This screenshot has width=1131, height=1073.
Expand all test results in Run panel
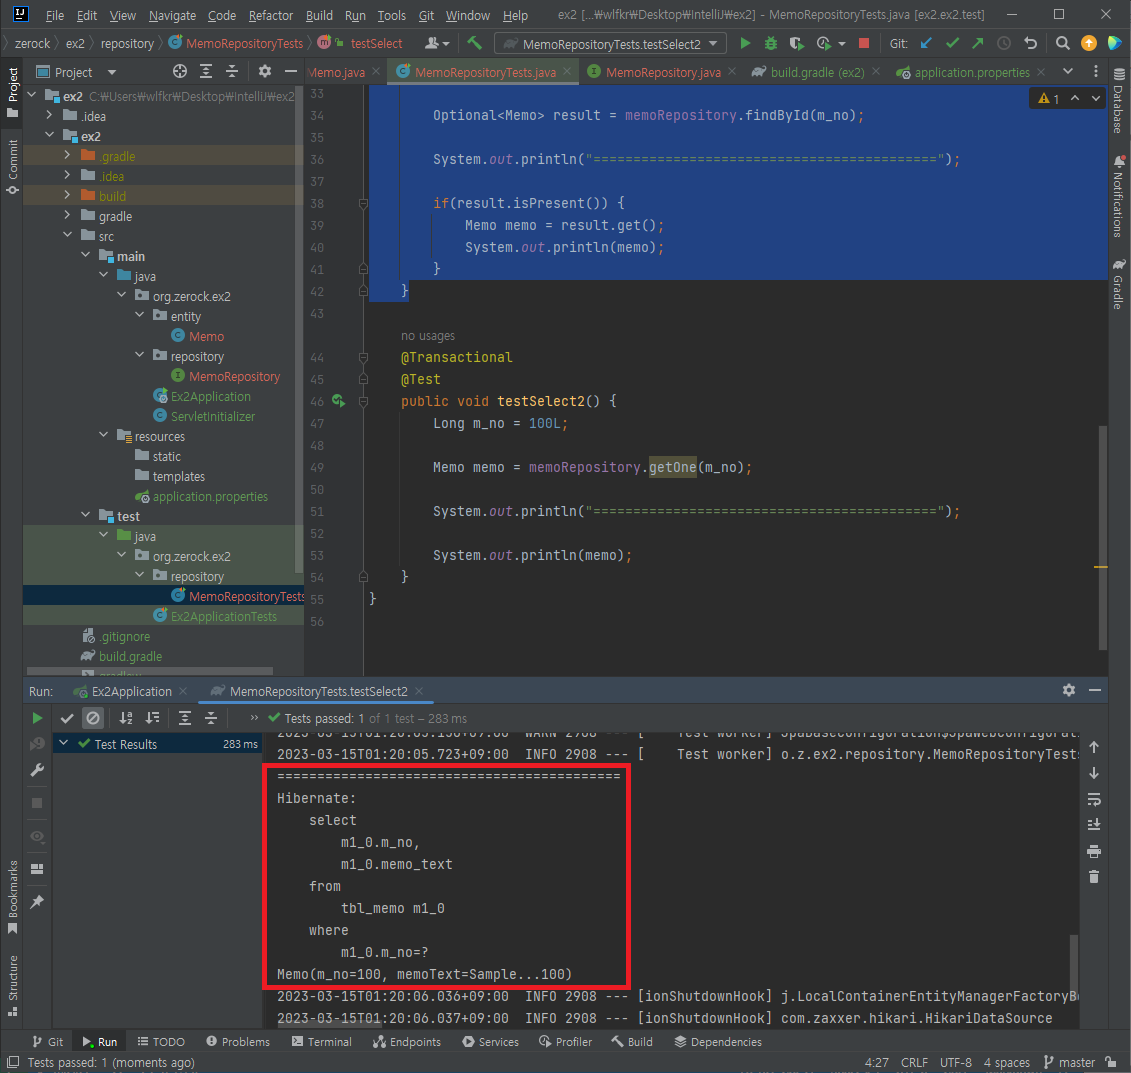[x=185, y=718]
